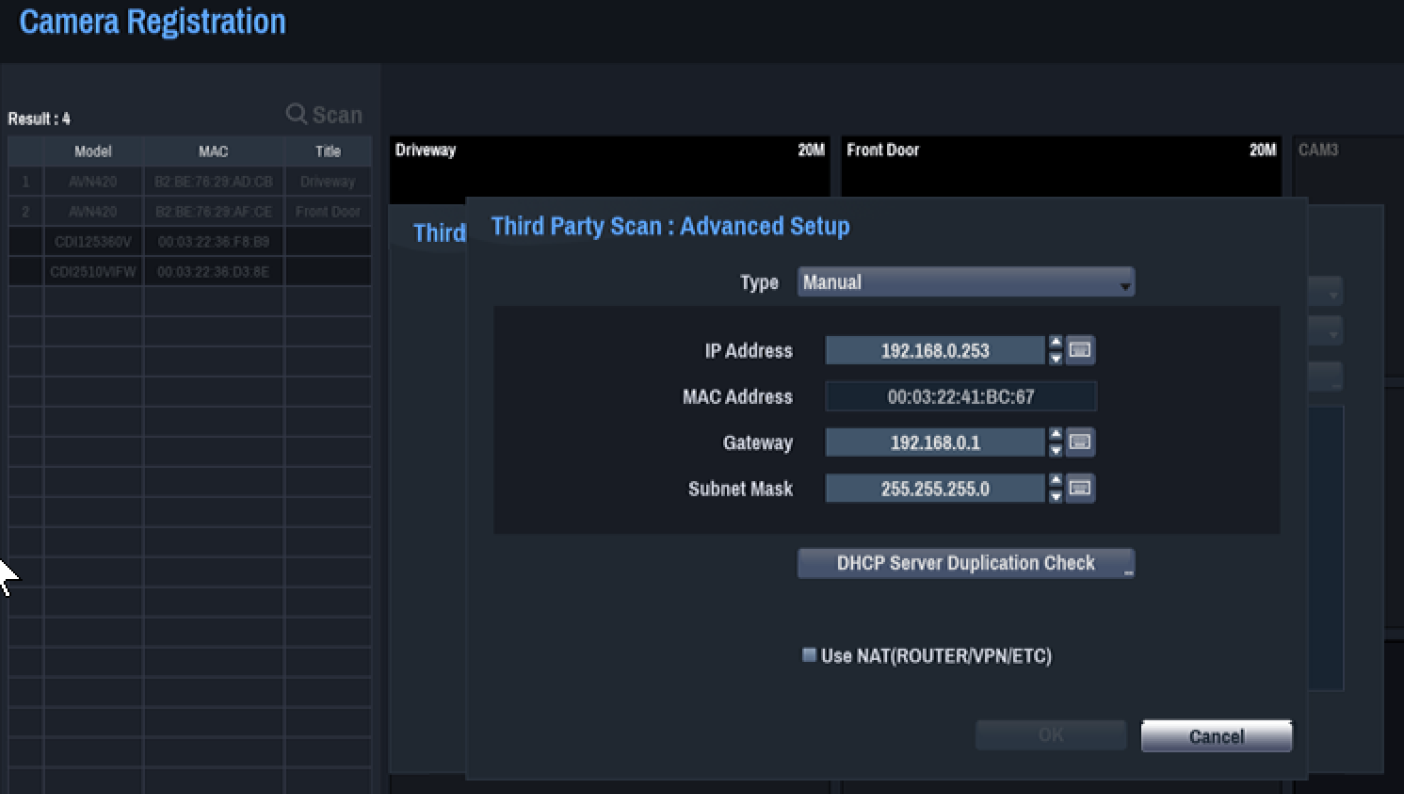
Task: Increase IP Address with up arrow
Action: pyautogui.click(x=1055, y=343)
